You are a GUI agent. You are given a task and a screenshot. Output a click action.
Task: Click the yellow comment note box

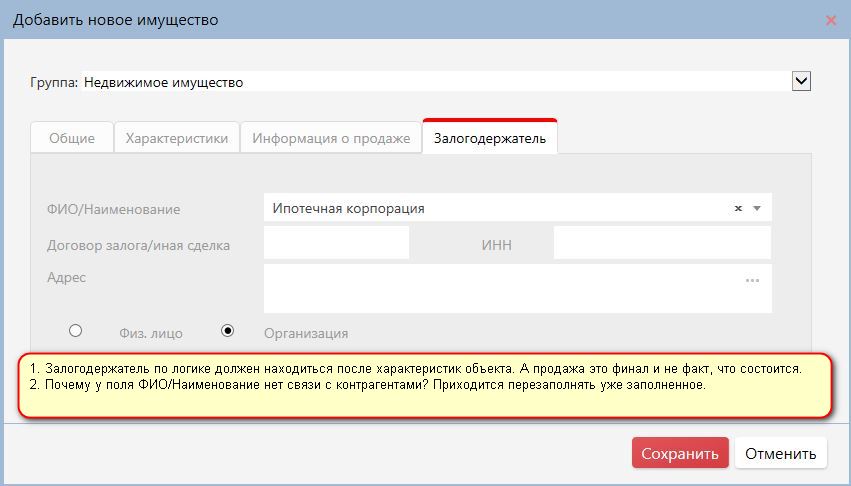425,386
